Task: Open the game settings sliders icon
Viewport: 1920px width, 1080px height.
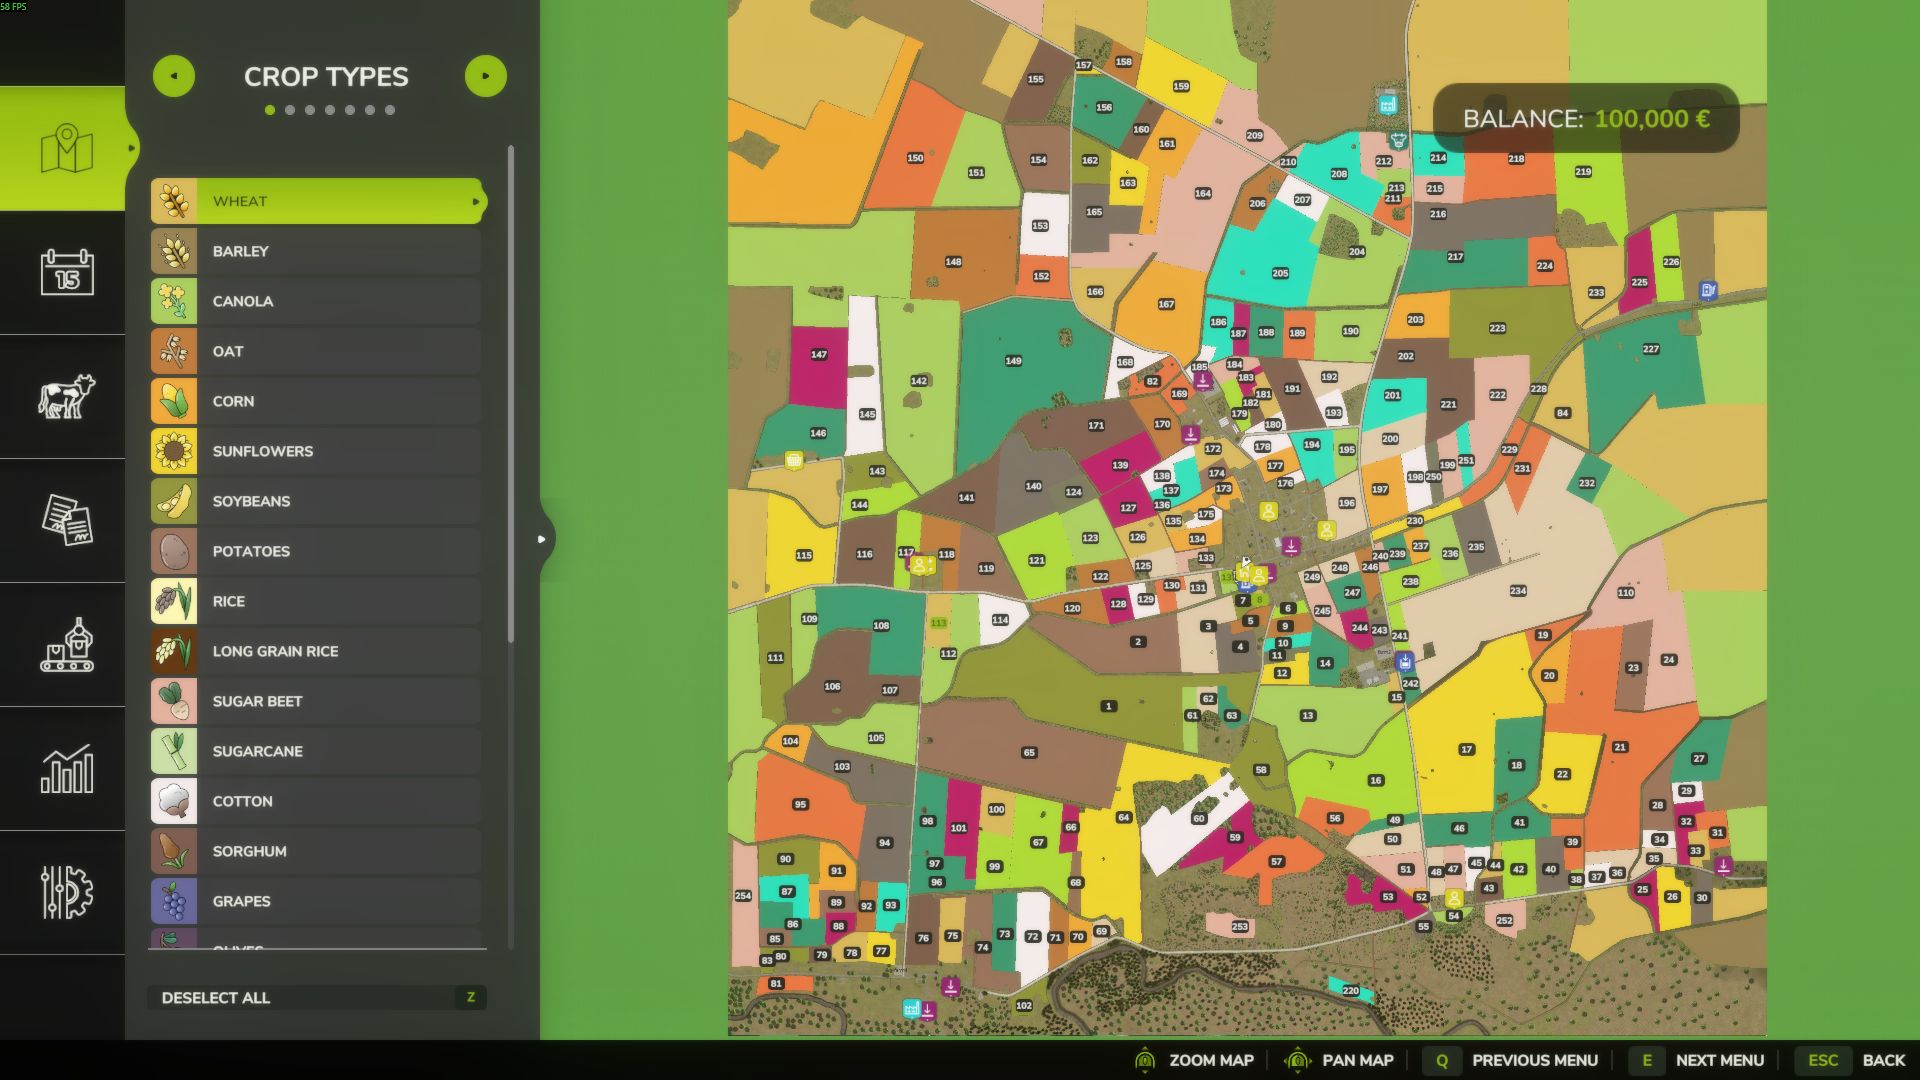Action: 66,892
